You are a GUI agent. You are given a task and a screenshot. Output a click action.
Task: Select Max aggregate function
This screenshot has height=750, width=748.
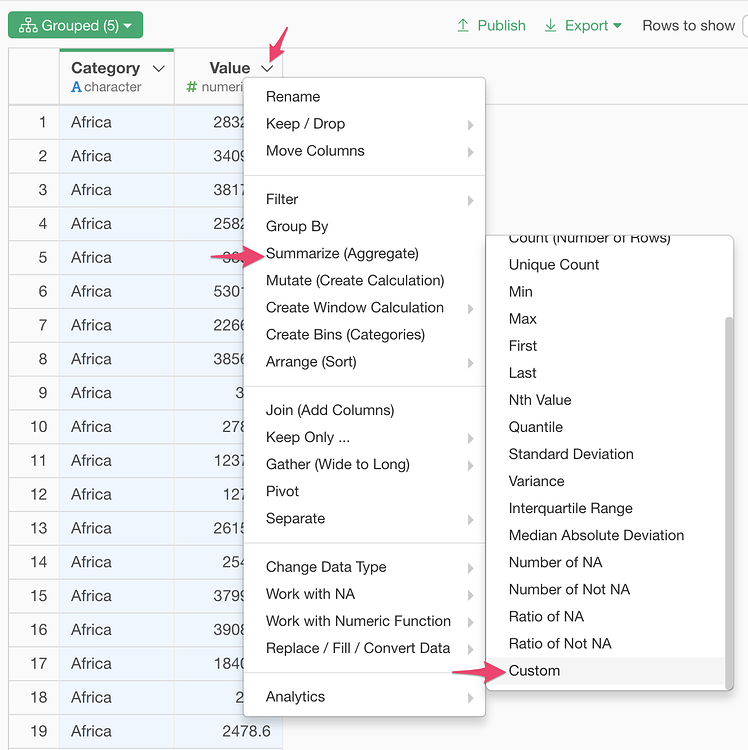pyautogui.click(x=605, y=319)
